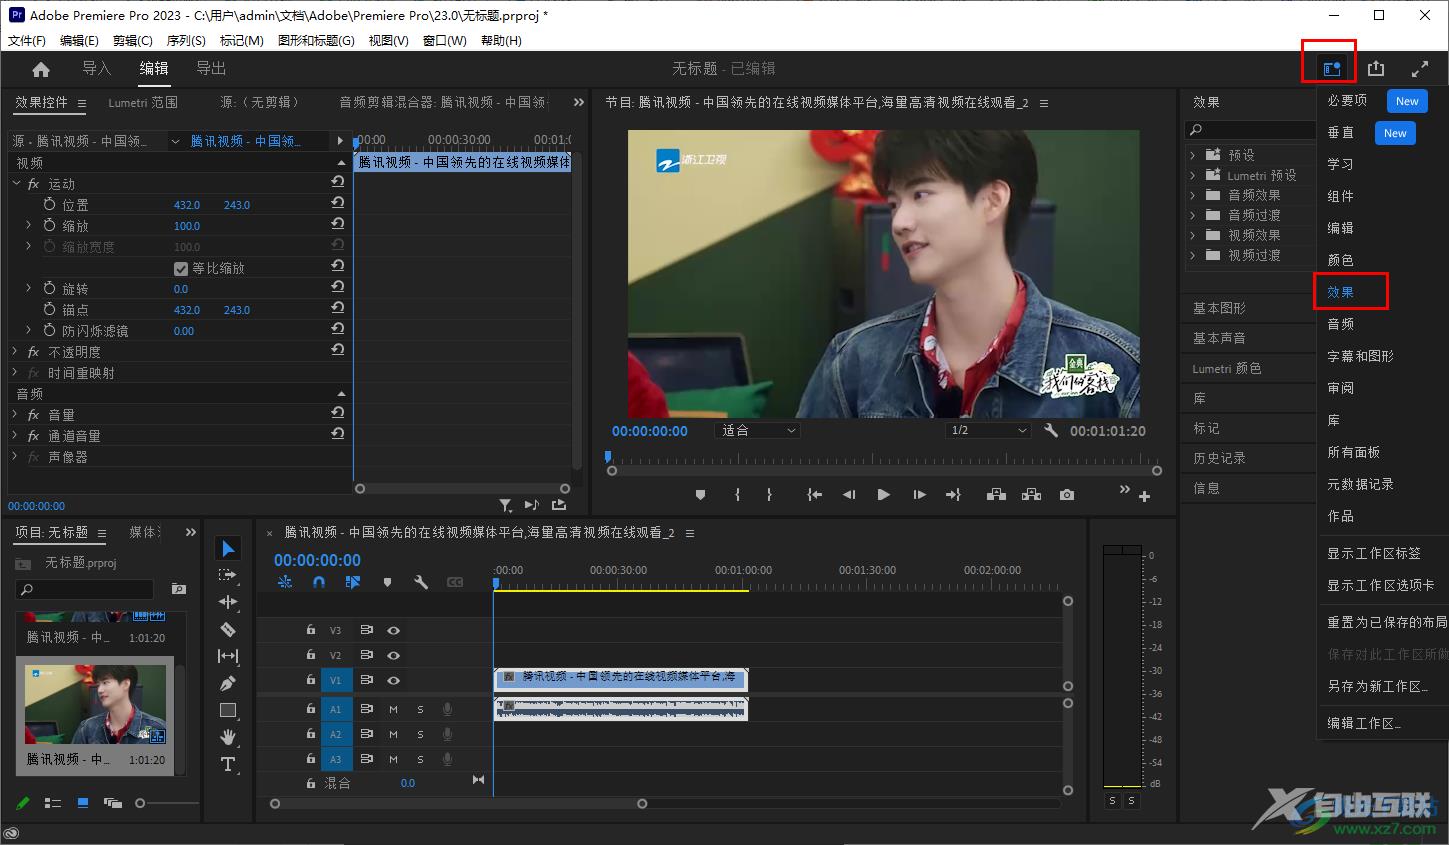
Task: Switch to the Import tab
Action: (x=96, y=68)
